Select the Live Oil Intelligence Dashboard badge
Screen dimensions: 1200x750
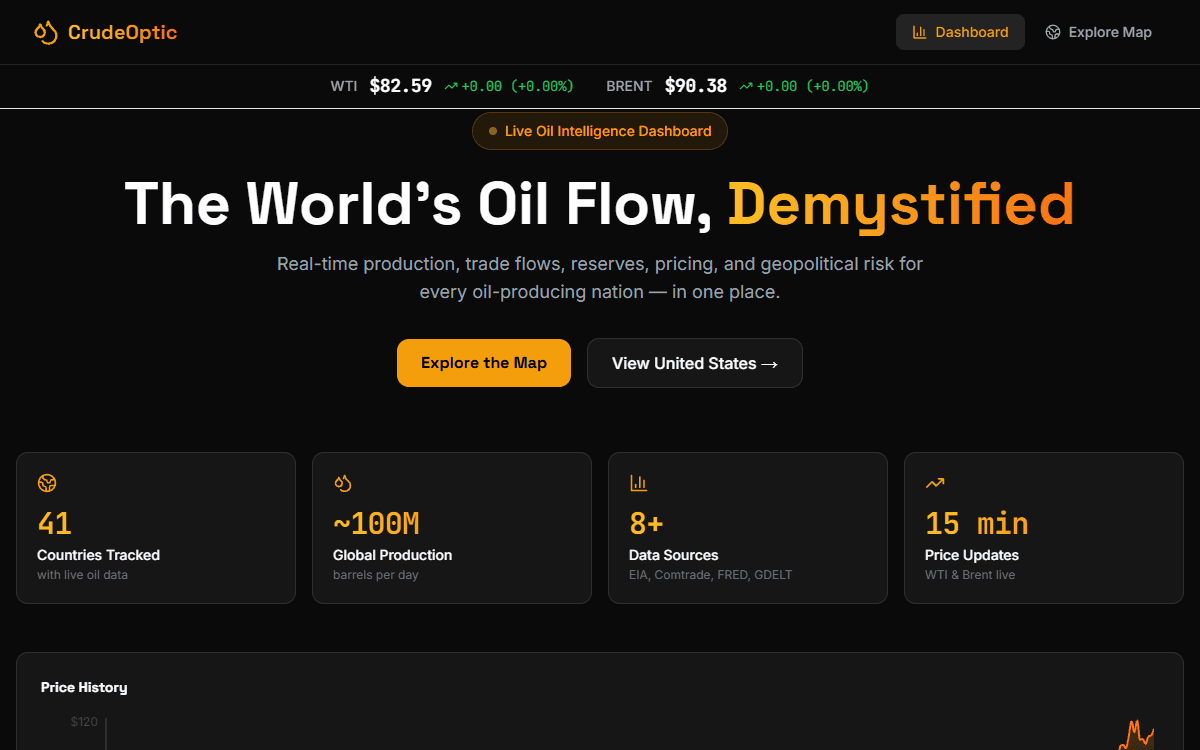600,131
